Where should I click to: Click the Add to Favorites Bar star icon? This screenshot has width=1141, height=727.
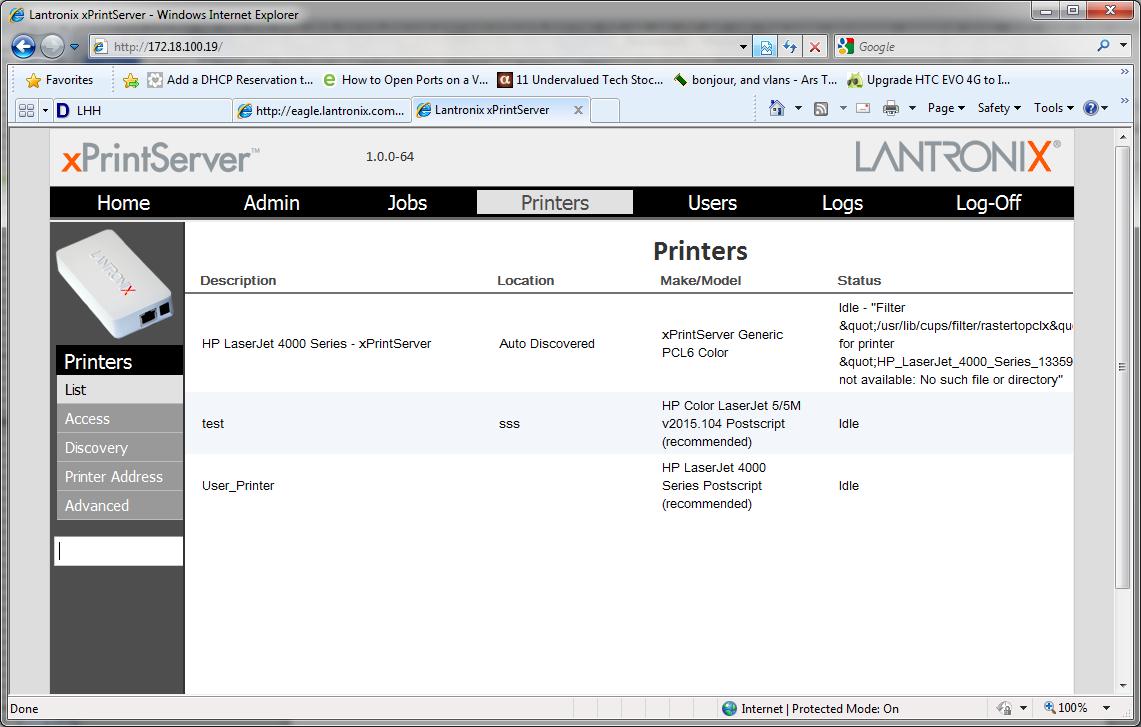click(131, 80)
